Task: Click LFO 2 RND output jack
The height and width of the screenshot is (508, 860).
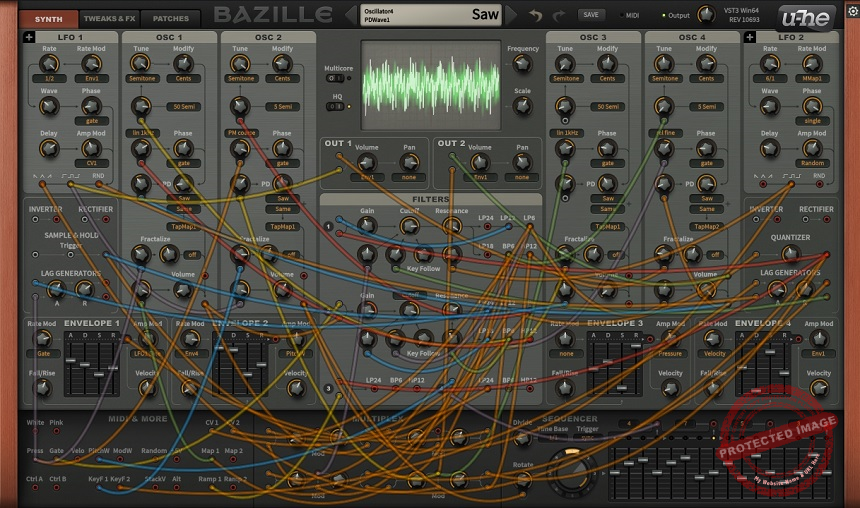Action: click(x=819, y=184)
